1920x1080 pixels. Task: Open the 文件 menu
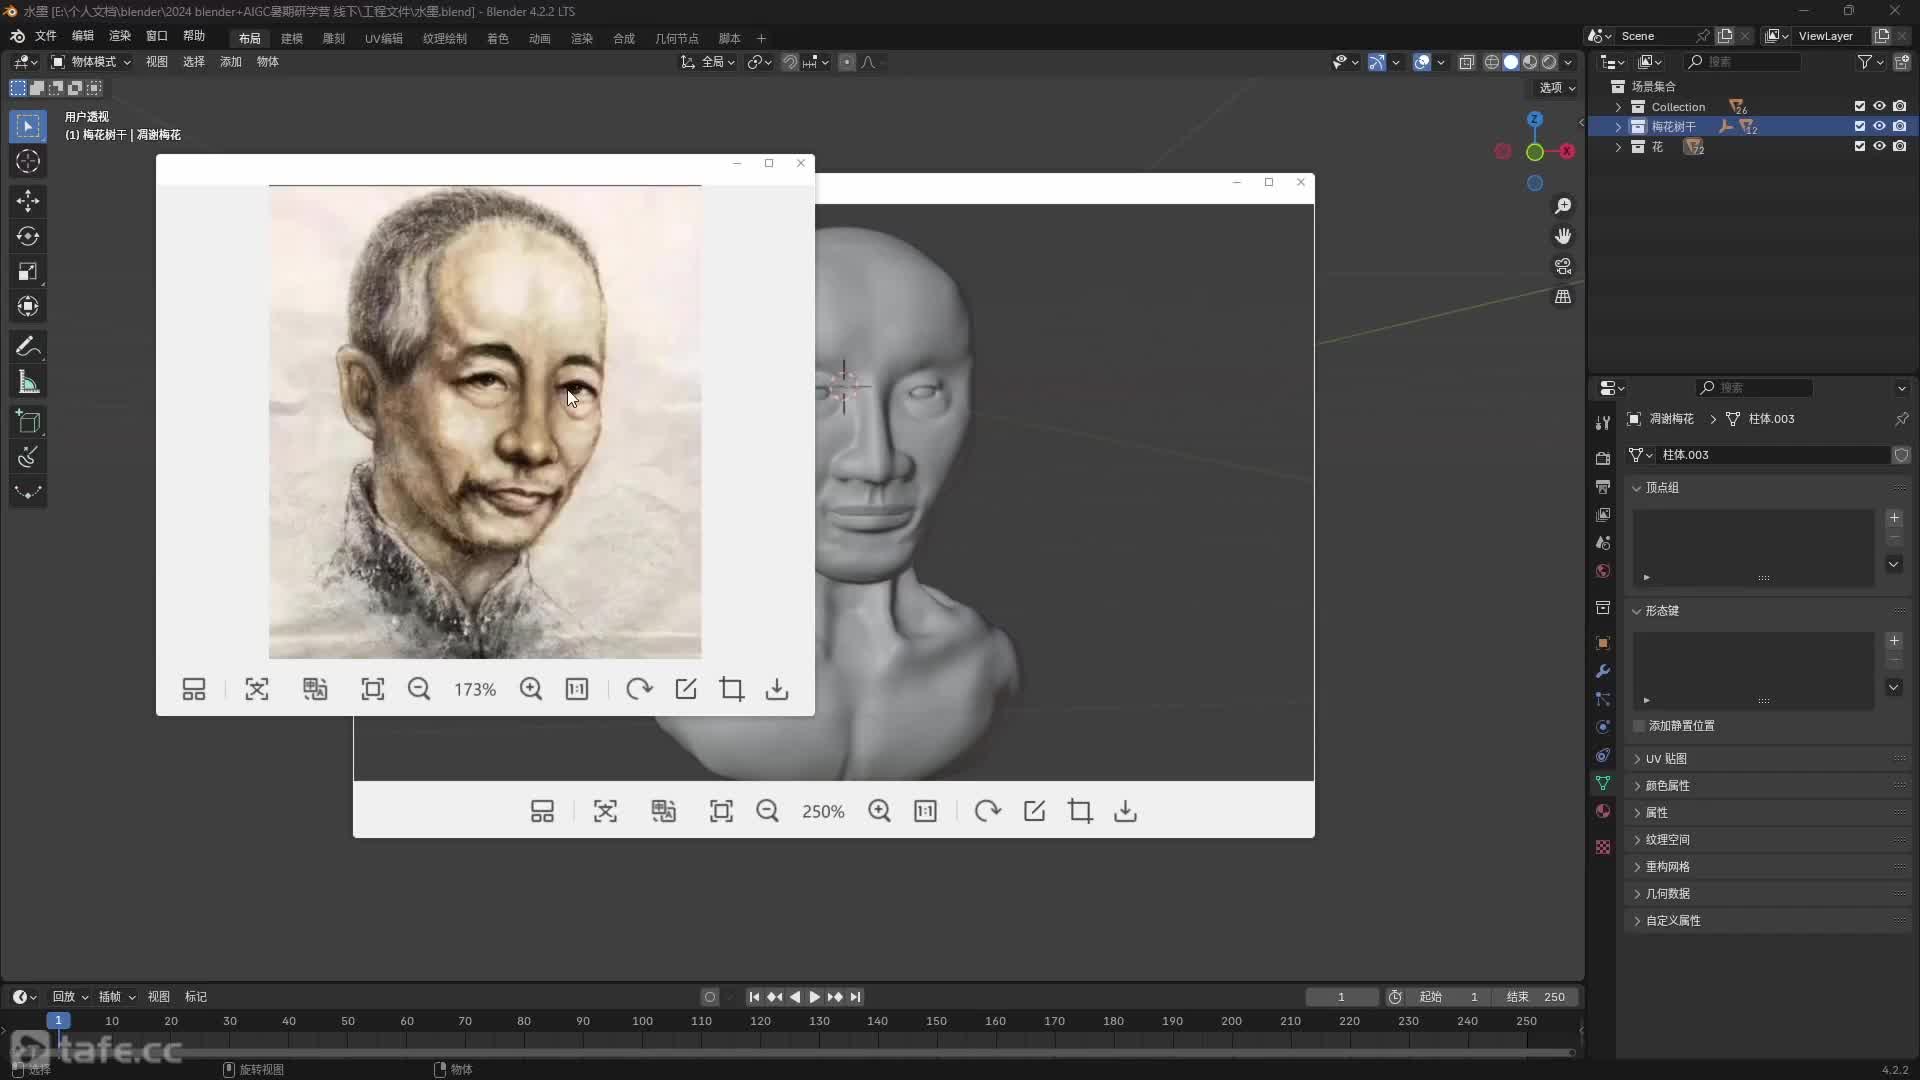(x=46, y=36)
